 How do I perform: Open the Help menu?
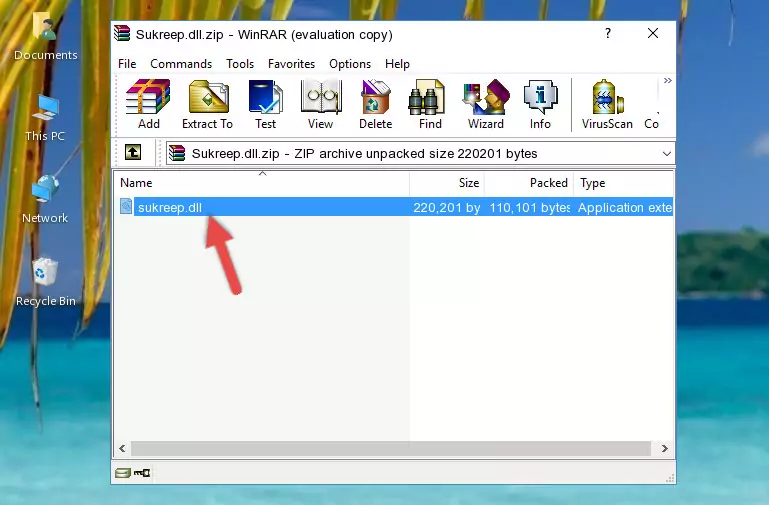click(x=397, y=64)
